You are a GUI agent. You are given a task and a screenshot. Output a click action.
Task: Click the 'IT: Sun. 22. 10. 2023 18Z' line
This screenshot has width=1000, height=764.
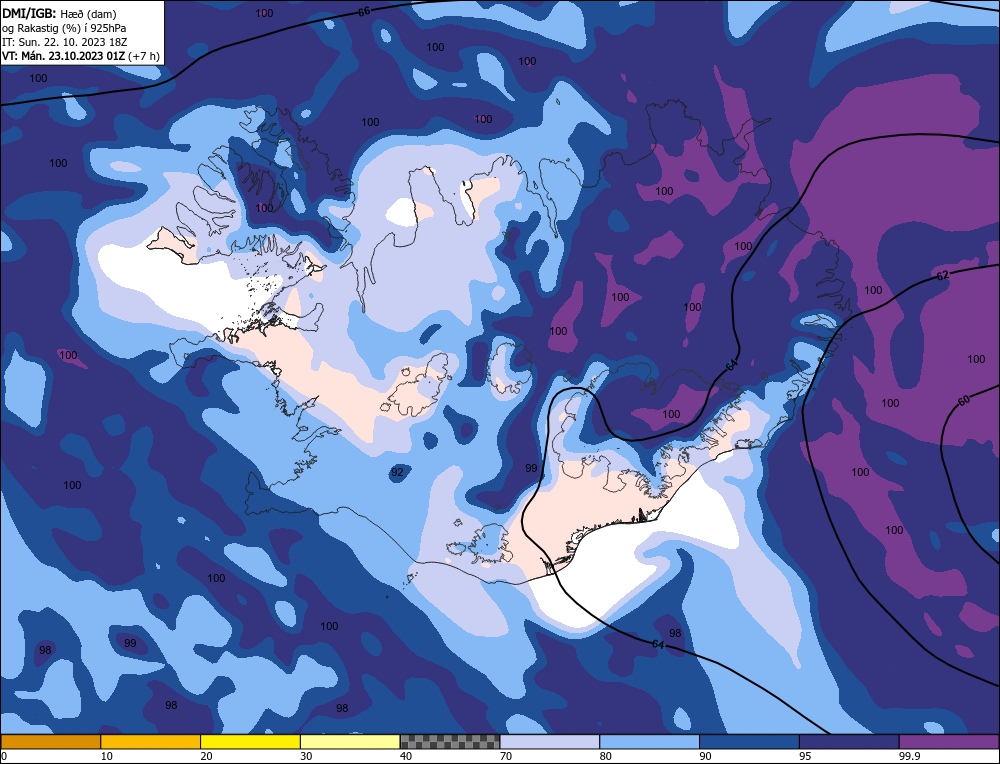point(64,42)
